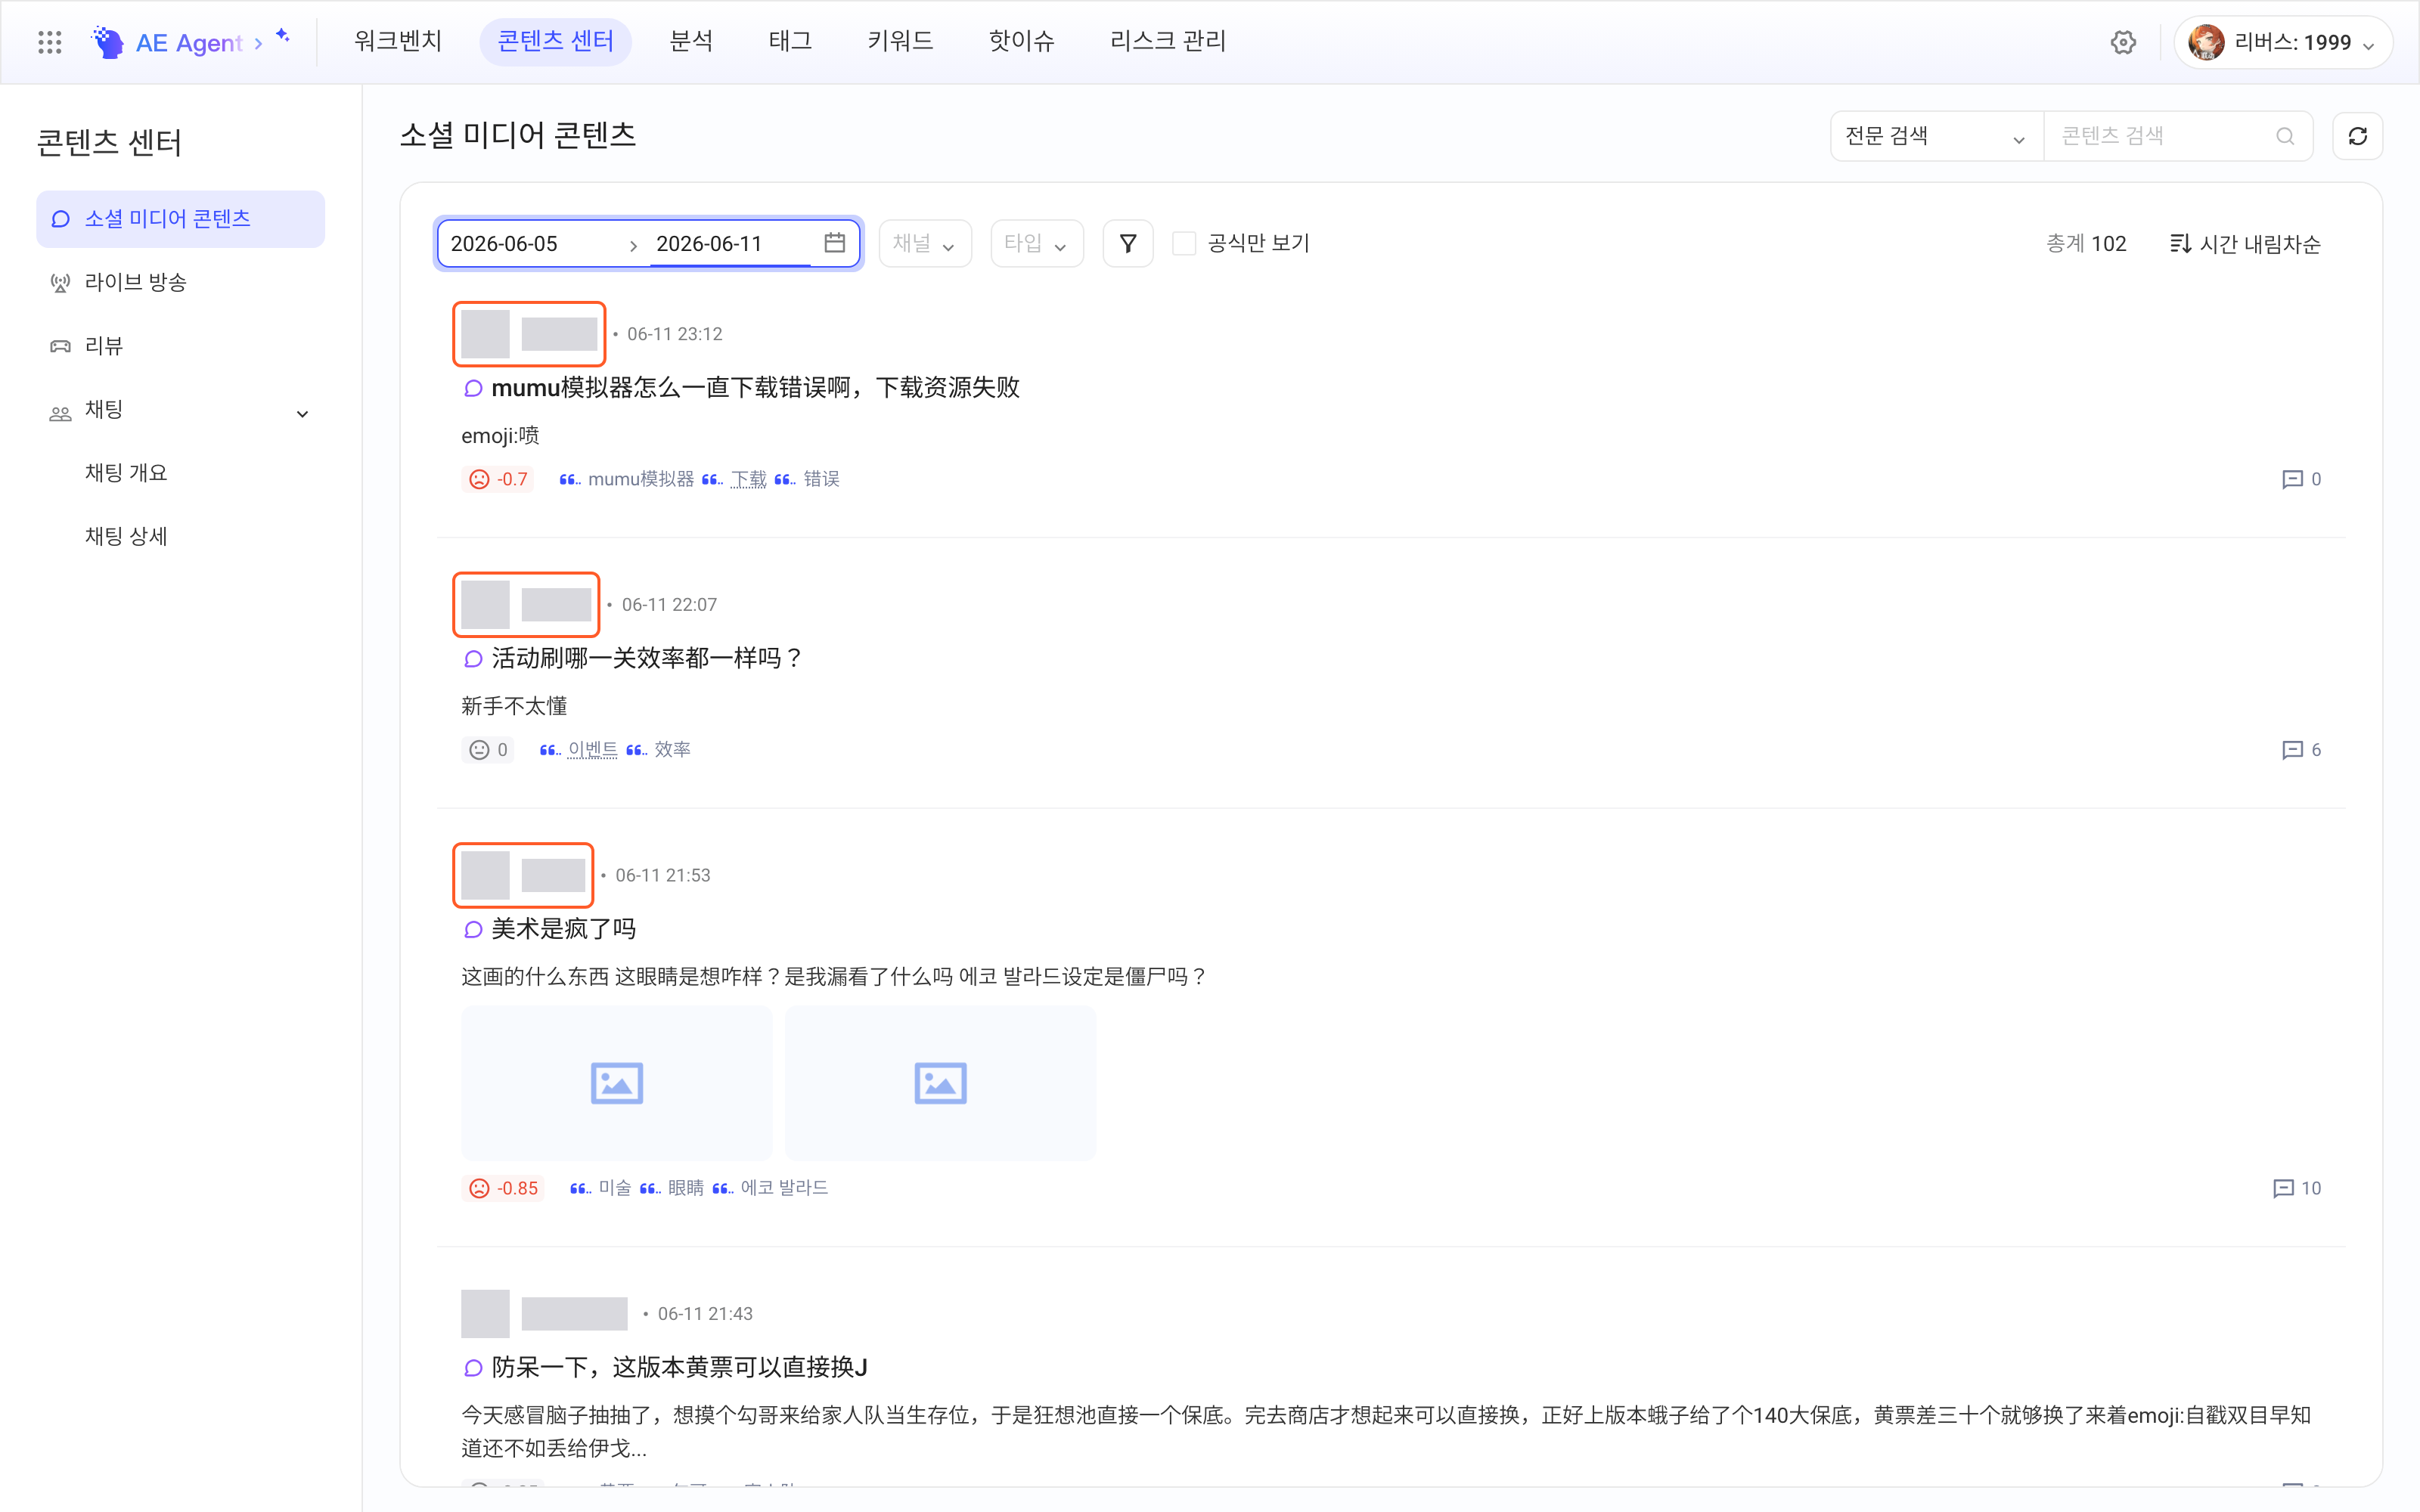This screenshot has height=1512, width=2420.
Task: Select 소셜 미디어 콘텐츠 in the sidebar
Action: point(181,218)
